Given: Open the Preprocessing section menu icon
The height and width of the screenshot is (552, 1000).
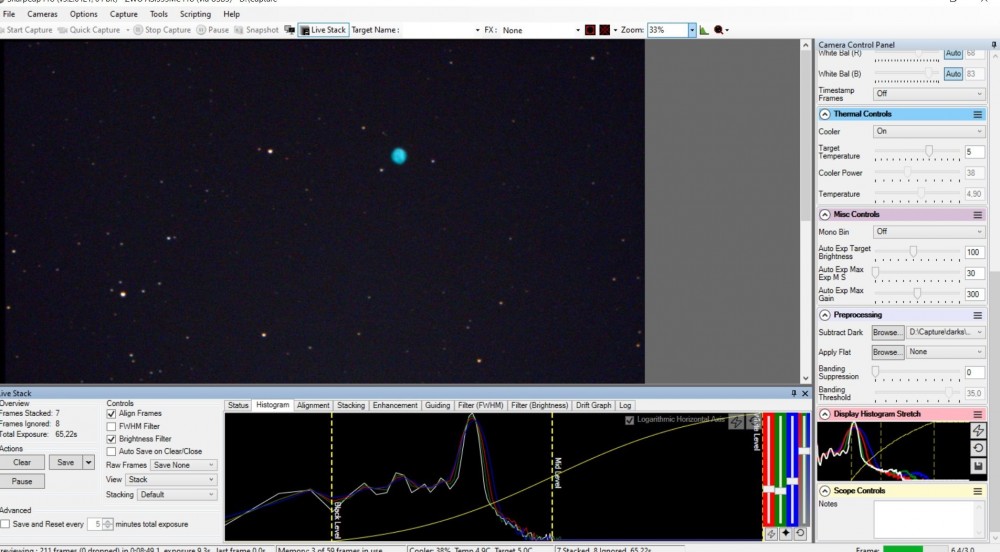Looking at the screenshot, I should point(977,315).
